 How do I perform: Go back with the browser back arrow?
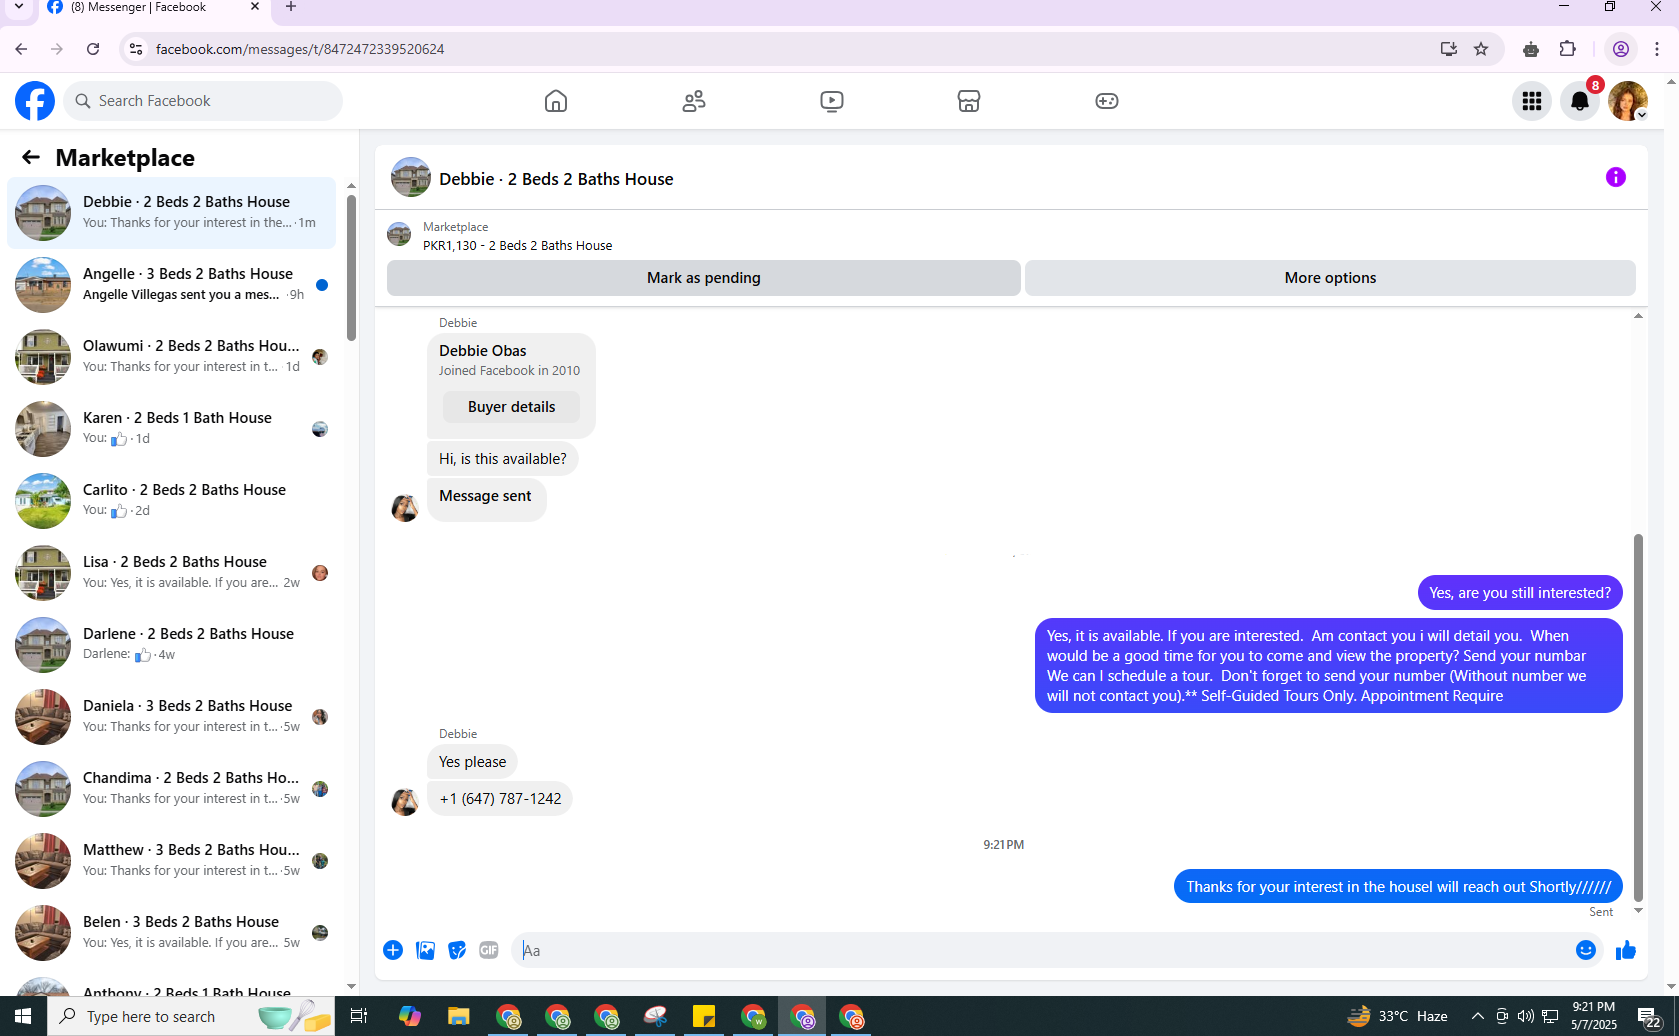tap(21, 49)
